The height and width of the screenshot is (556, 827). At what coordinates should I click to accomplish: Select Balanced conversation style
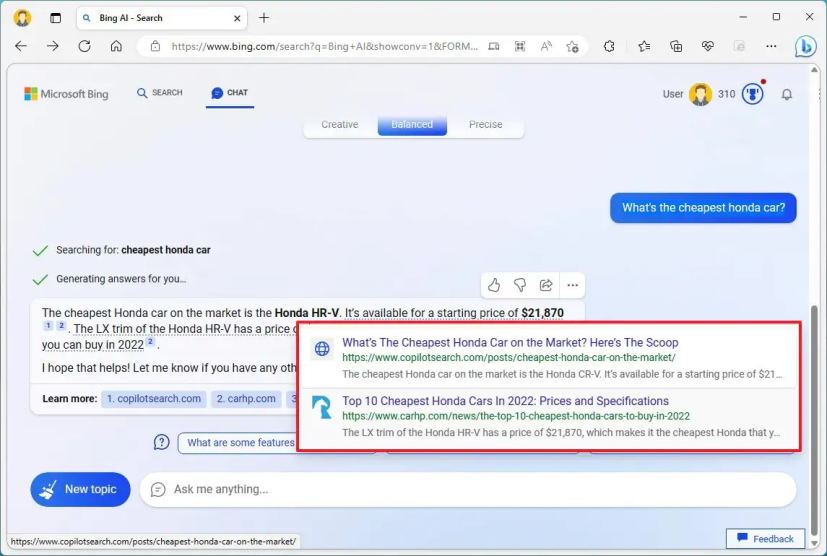pyautogui.click(x=412, y=124)
